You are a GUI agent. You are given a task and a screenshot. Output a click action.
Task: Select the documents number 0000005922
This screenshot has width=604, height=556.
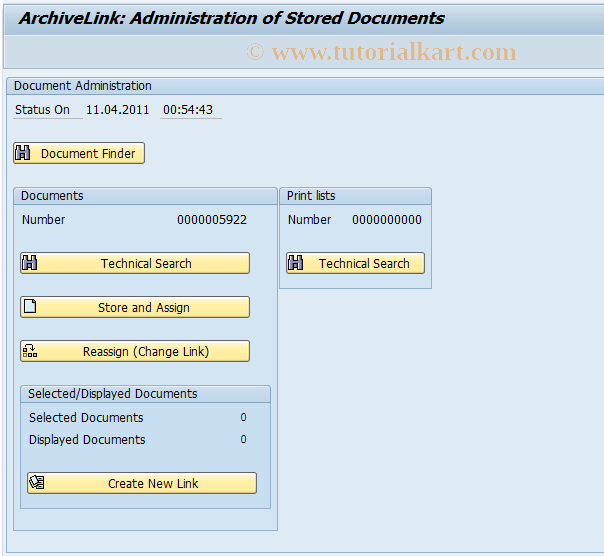(x=212, y=220)
